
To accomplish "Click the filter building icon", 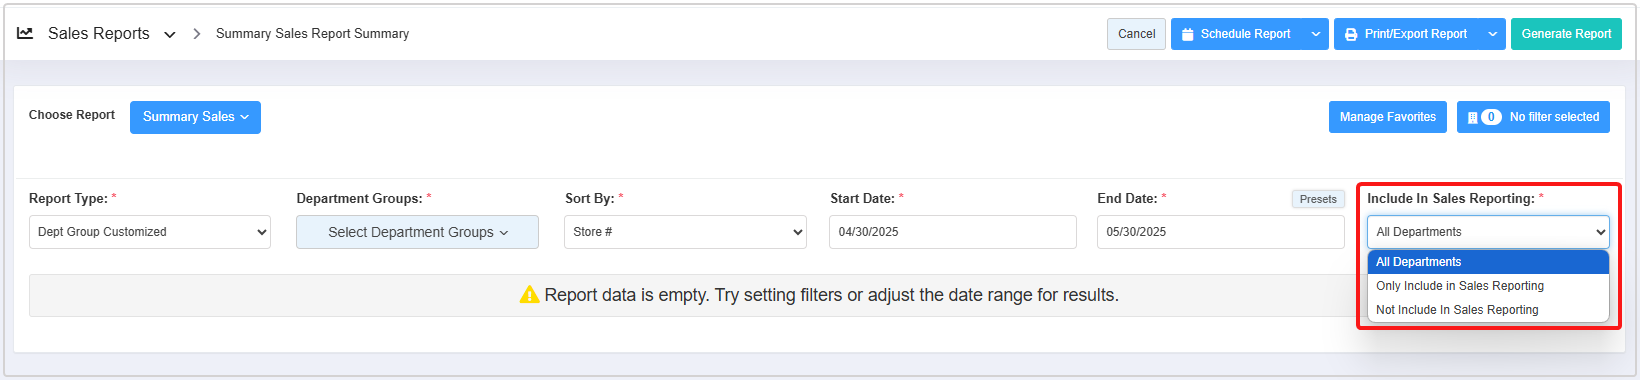I will pos(1472,117).
